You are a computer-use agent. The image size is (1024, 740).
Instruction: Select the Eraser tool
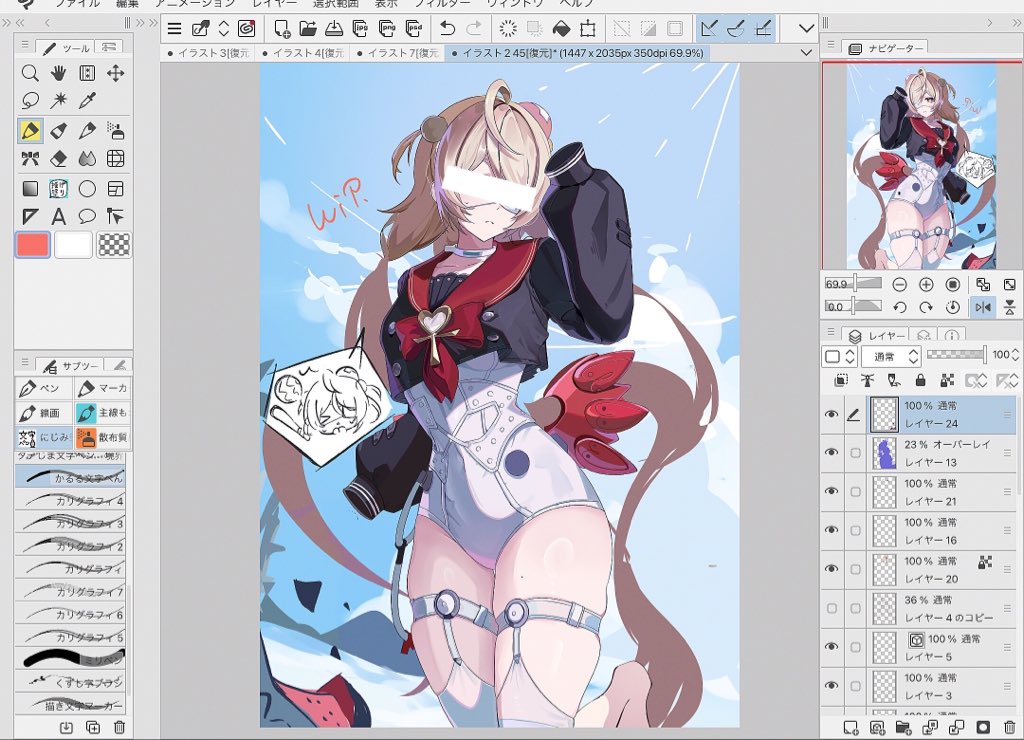pyautogui.click(x=59, y=159)
